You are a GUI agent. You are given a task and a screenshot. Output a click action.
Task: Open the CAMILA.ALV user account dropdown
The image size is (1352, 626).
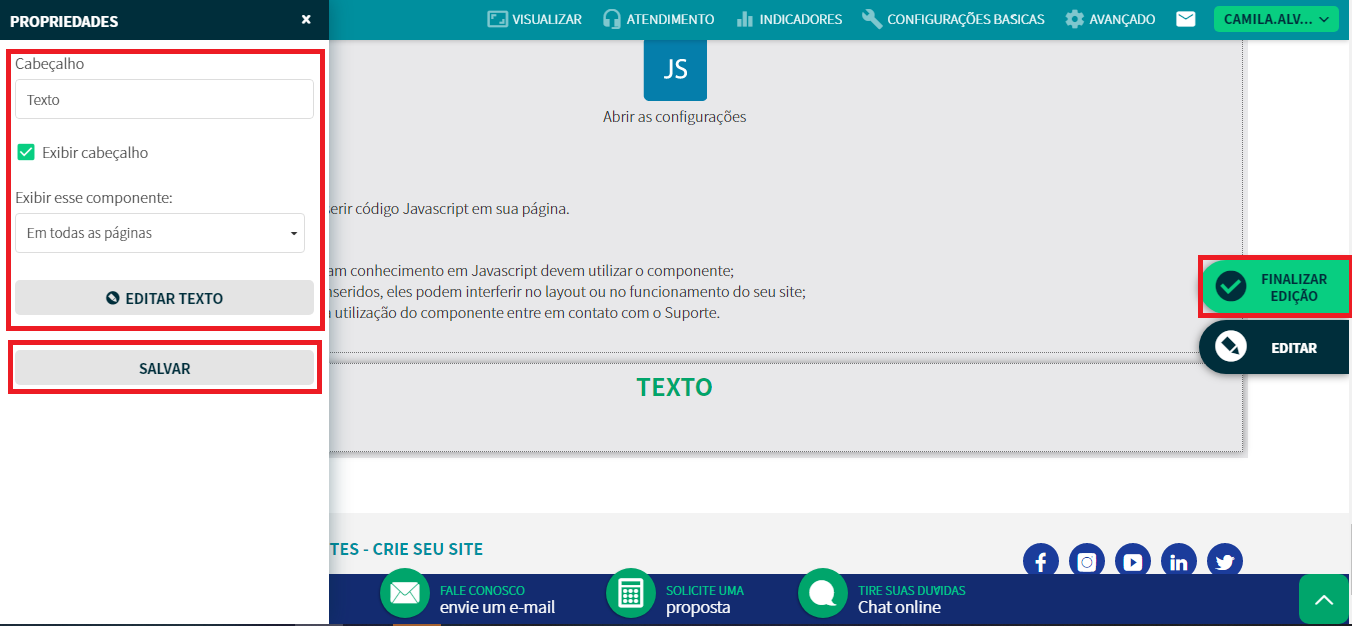point(1275,19)
